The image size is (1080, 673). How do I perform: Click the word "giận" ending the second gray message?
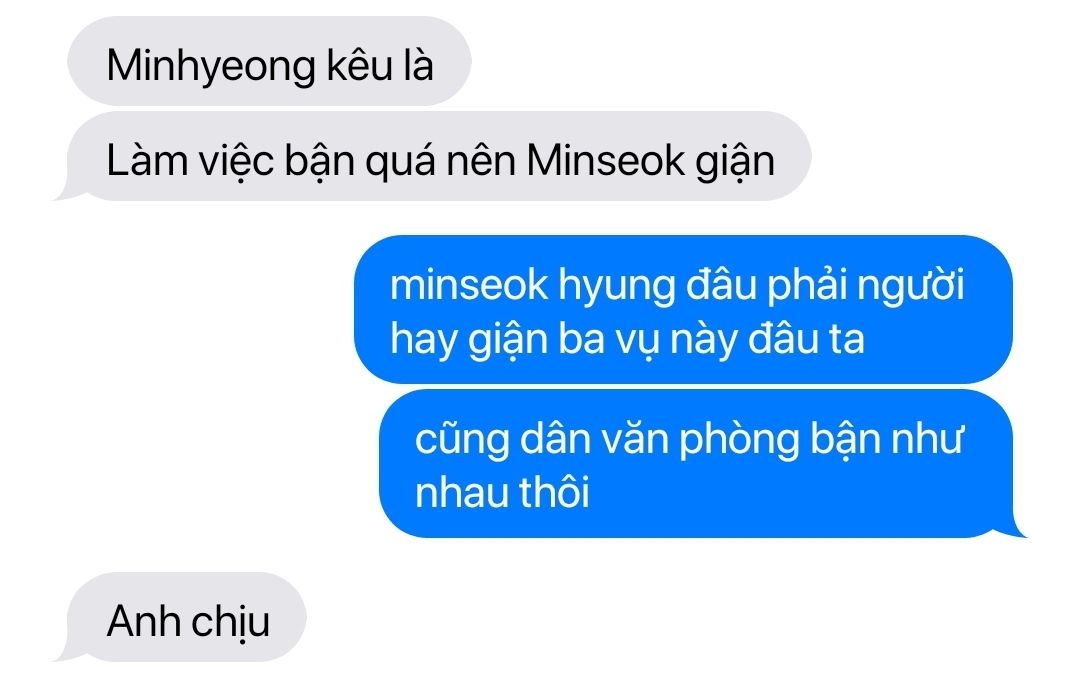click(735, 163)
